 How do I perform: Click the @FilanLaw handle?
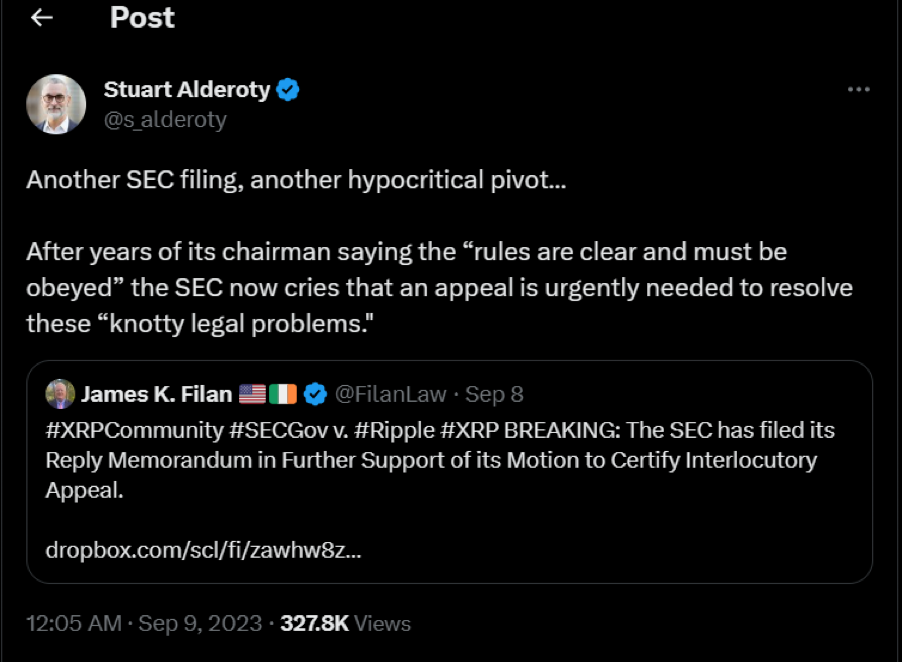click(390, 394)
